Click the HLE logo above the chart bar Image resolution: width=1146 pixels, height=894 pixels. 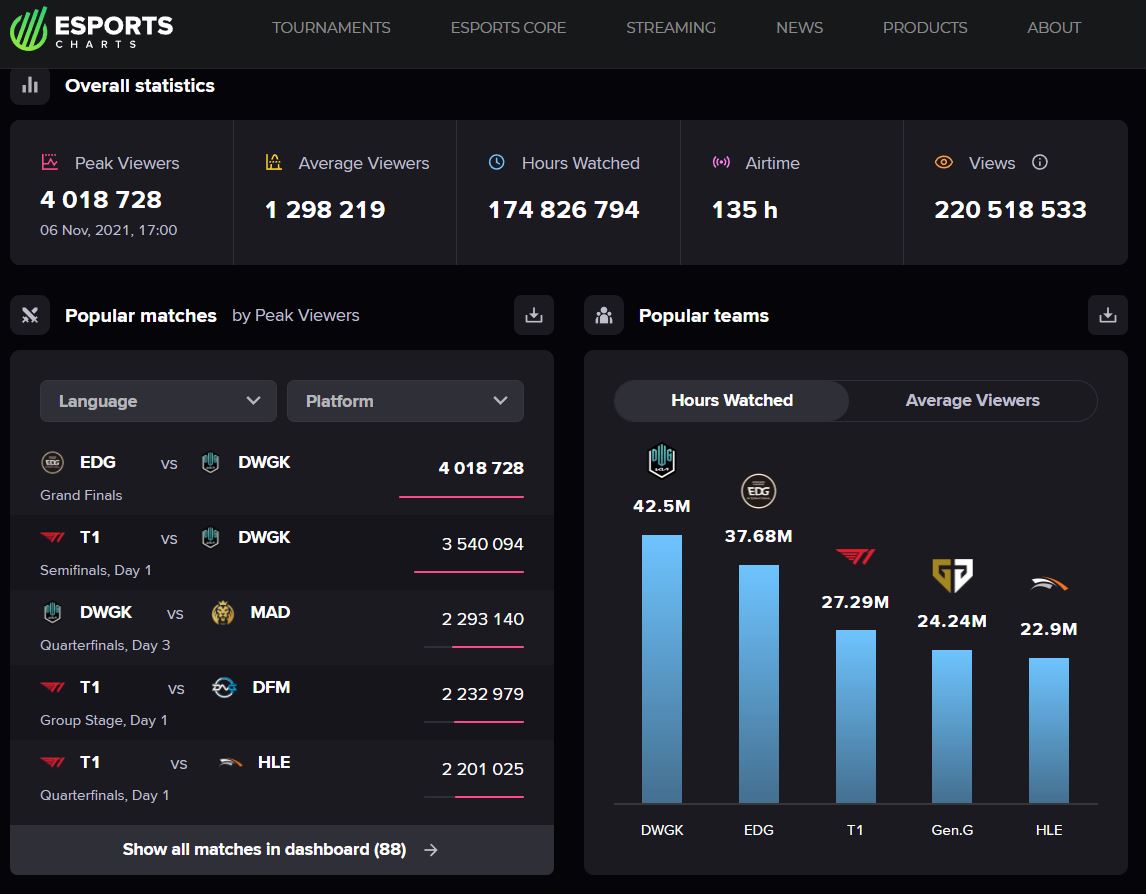[1049, 583]
